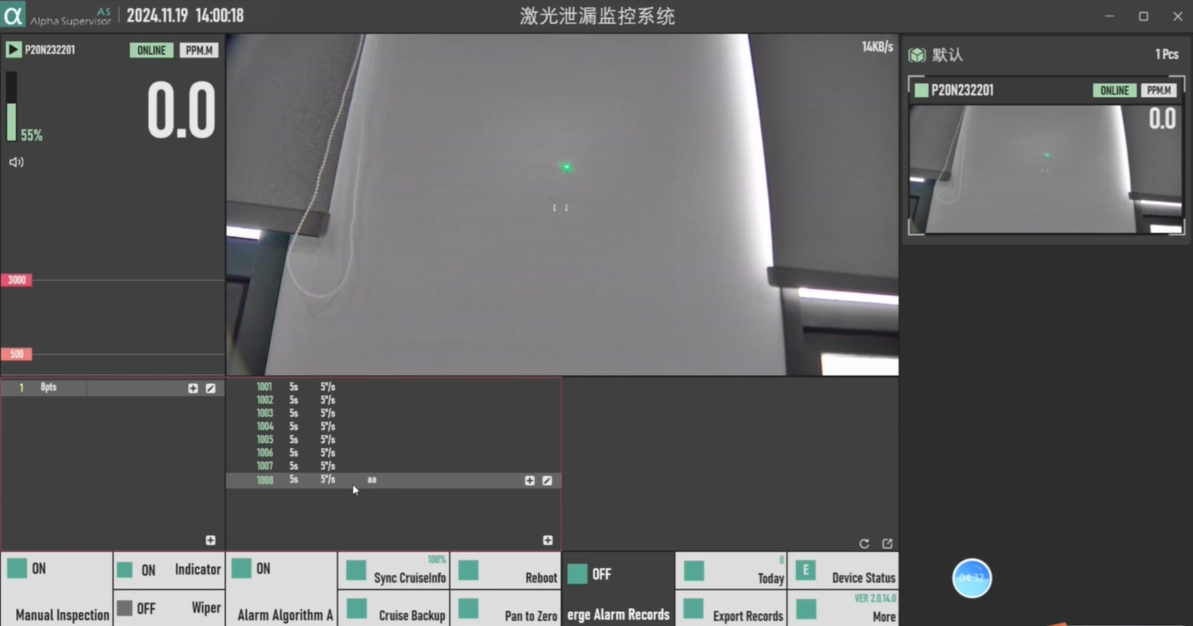
Task: Click the green 55% signal level bar
Action: [x=11, y=122]
